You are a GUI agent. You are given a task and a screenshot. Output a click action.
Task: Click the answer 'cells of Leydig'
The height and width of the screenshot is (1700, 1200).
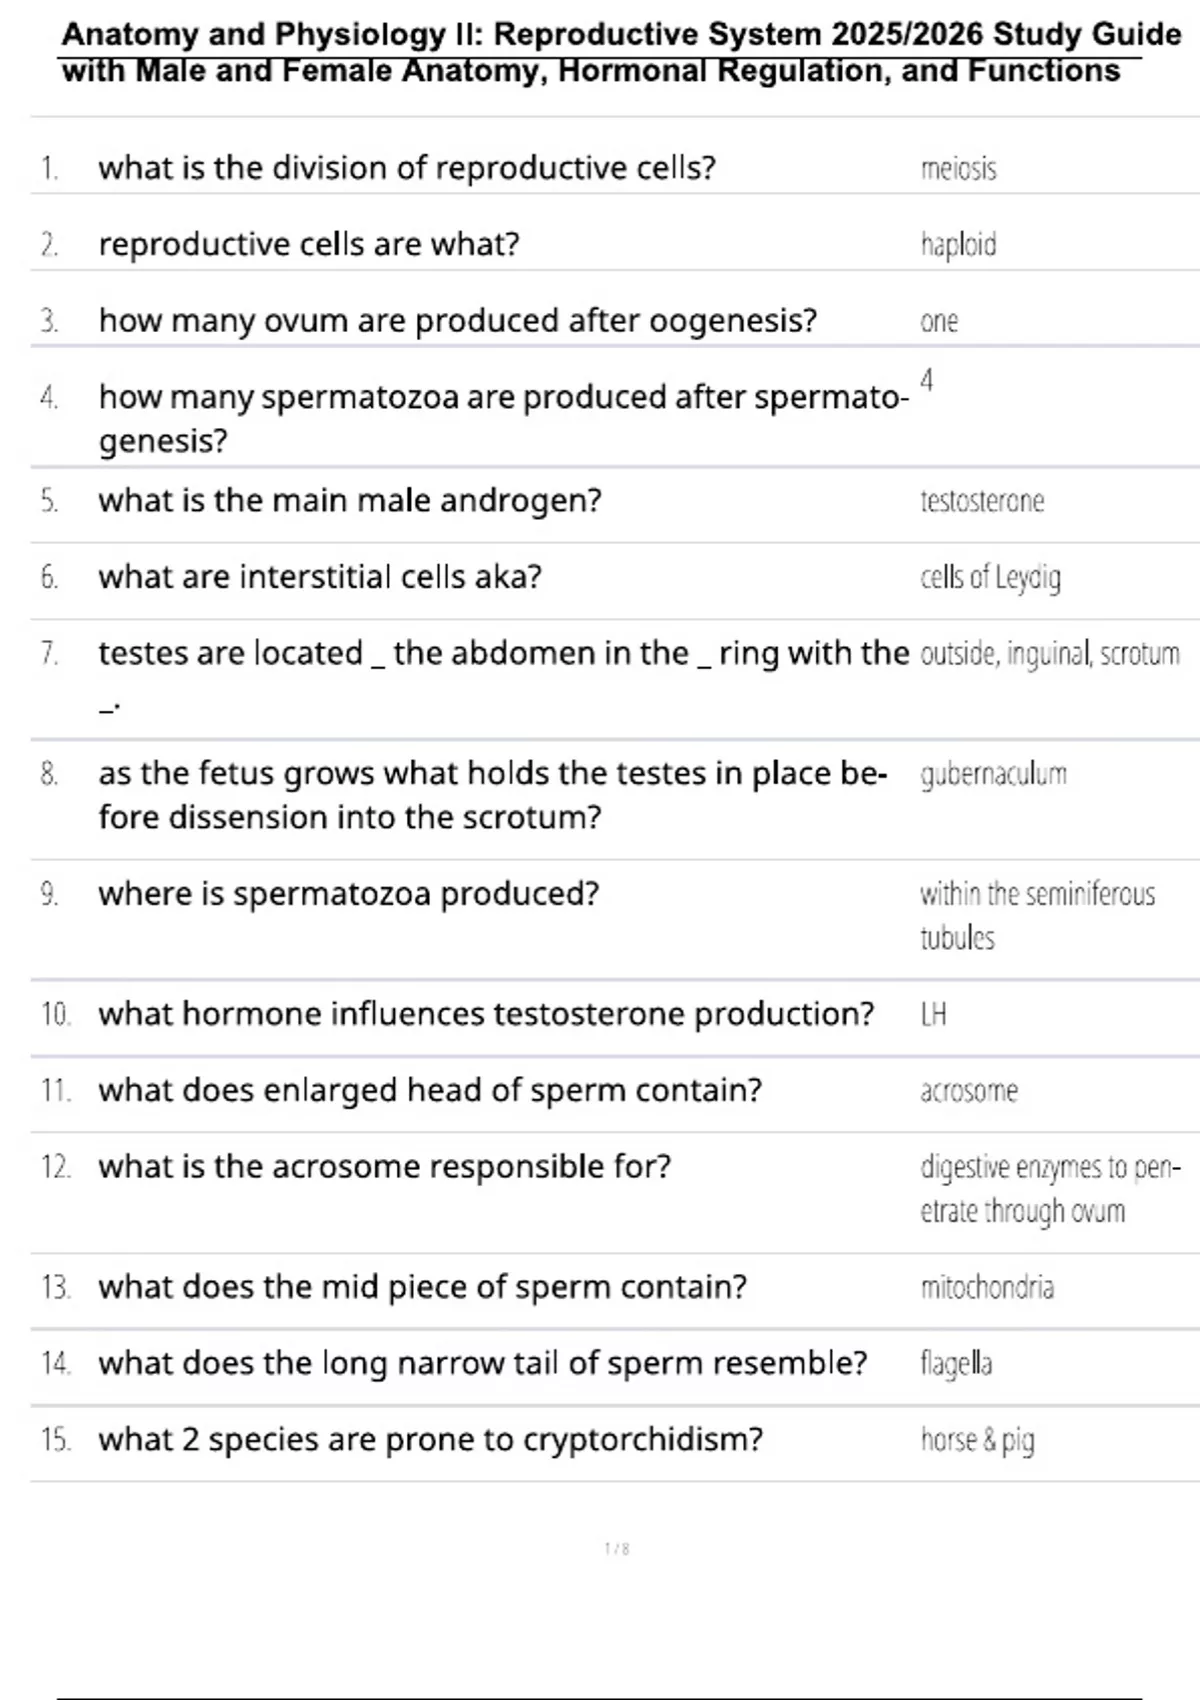coord(990,578)
